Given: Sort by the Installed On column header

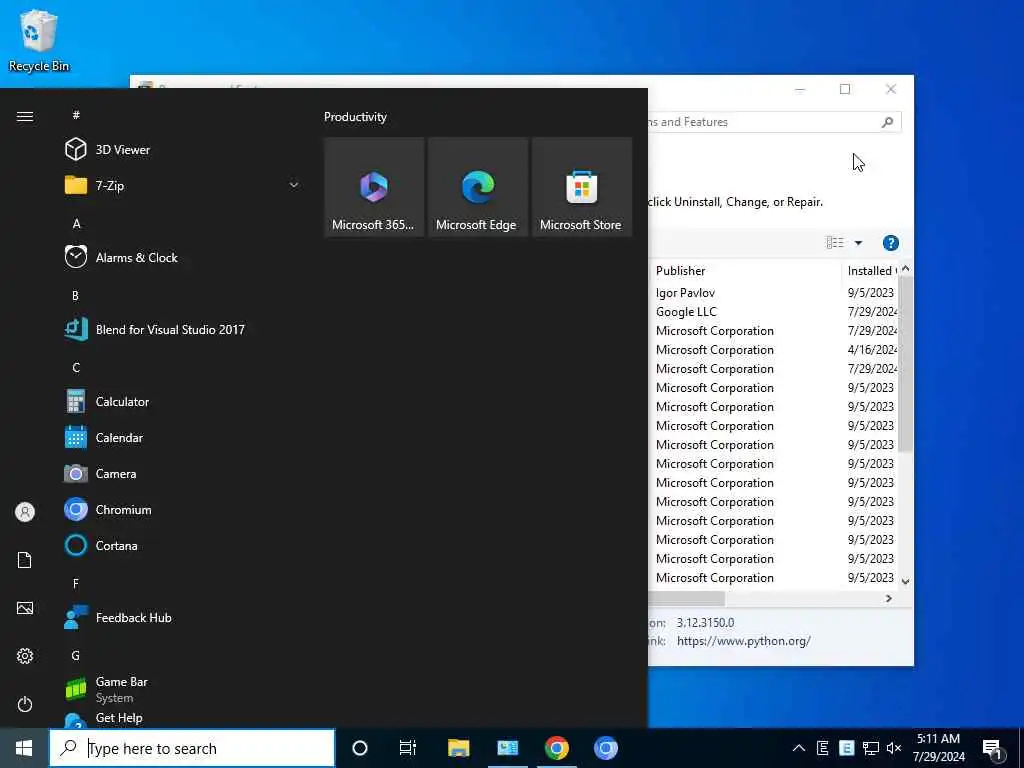Looking at the screenshot, I should [870, 270].
